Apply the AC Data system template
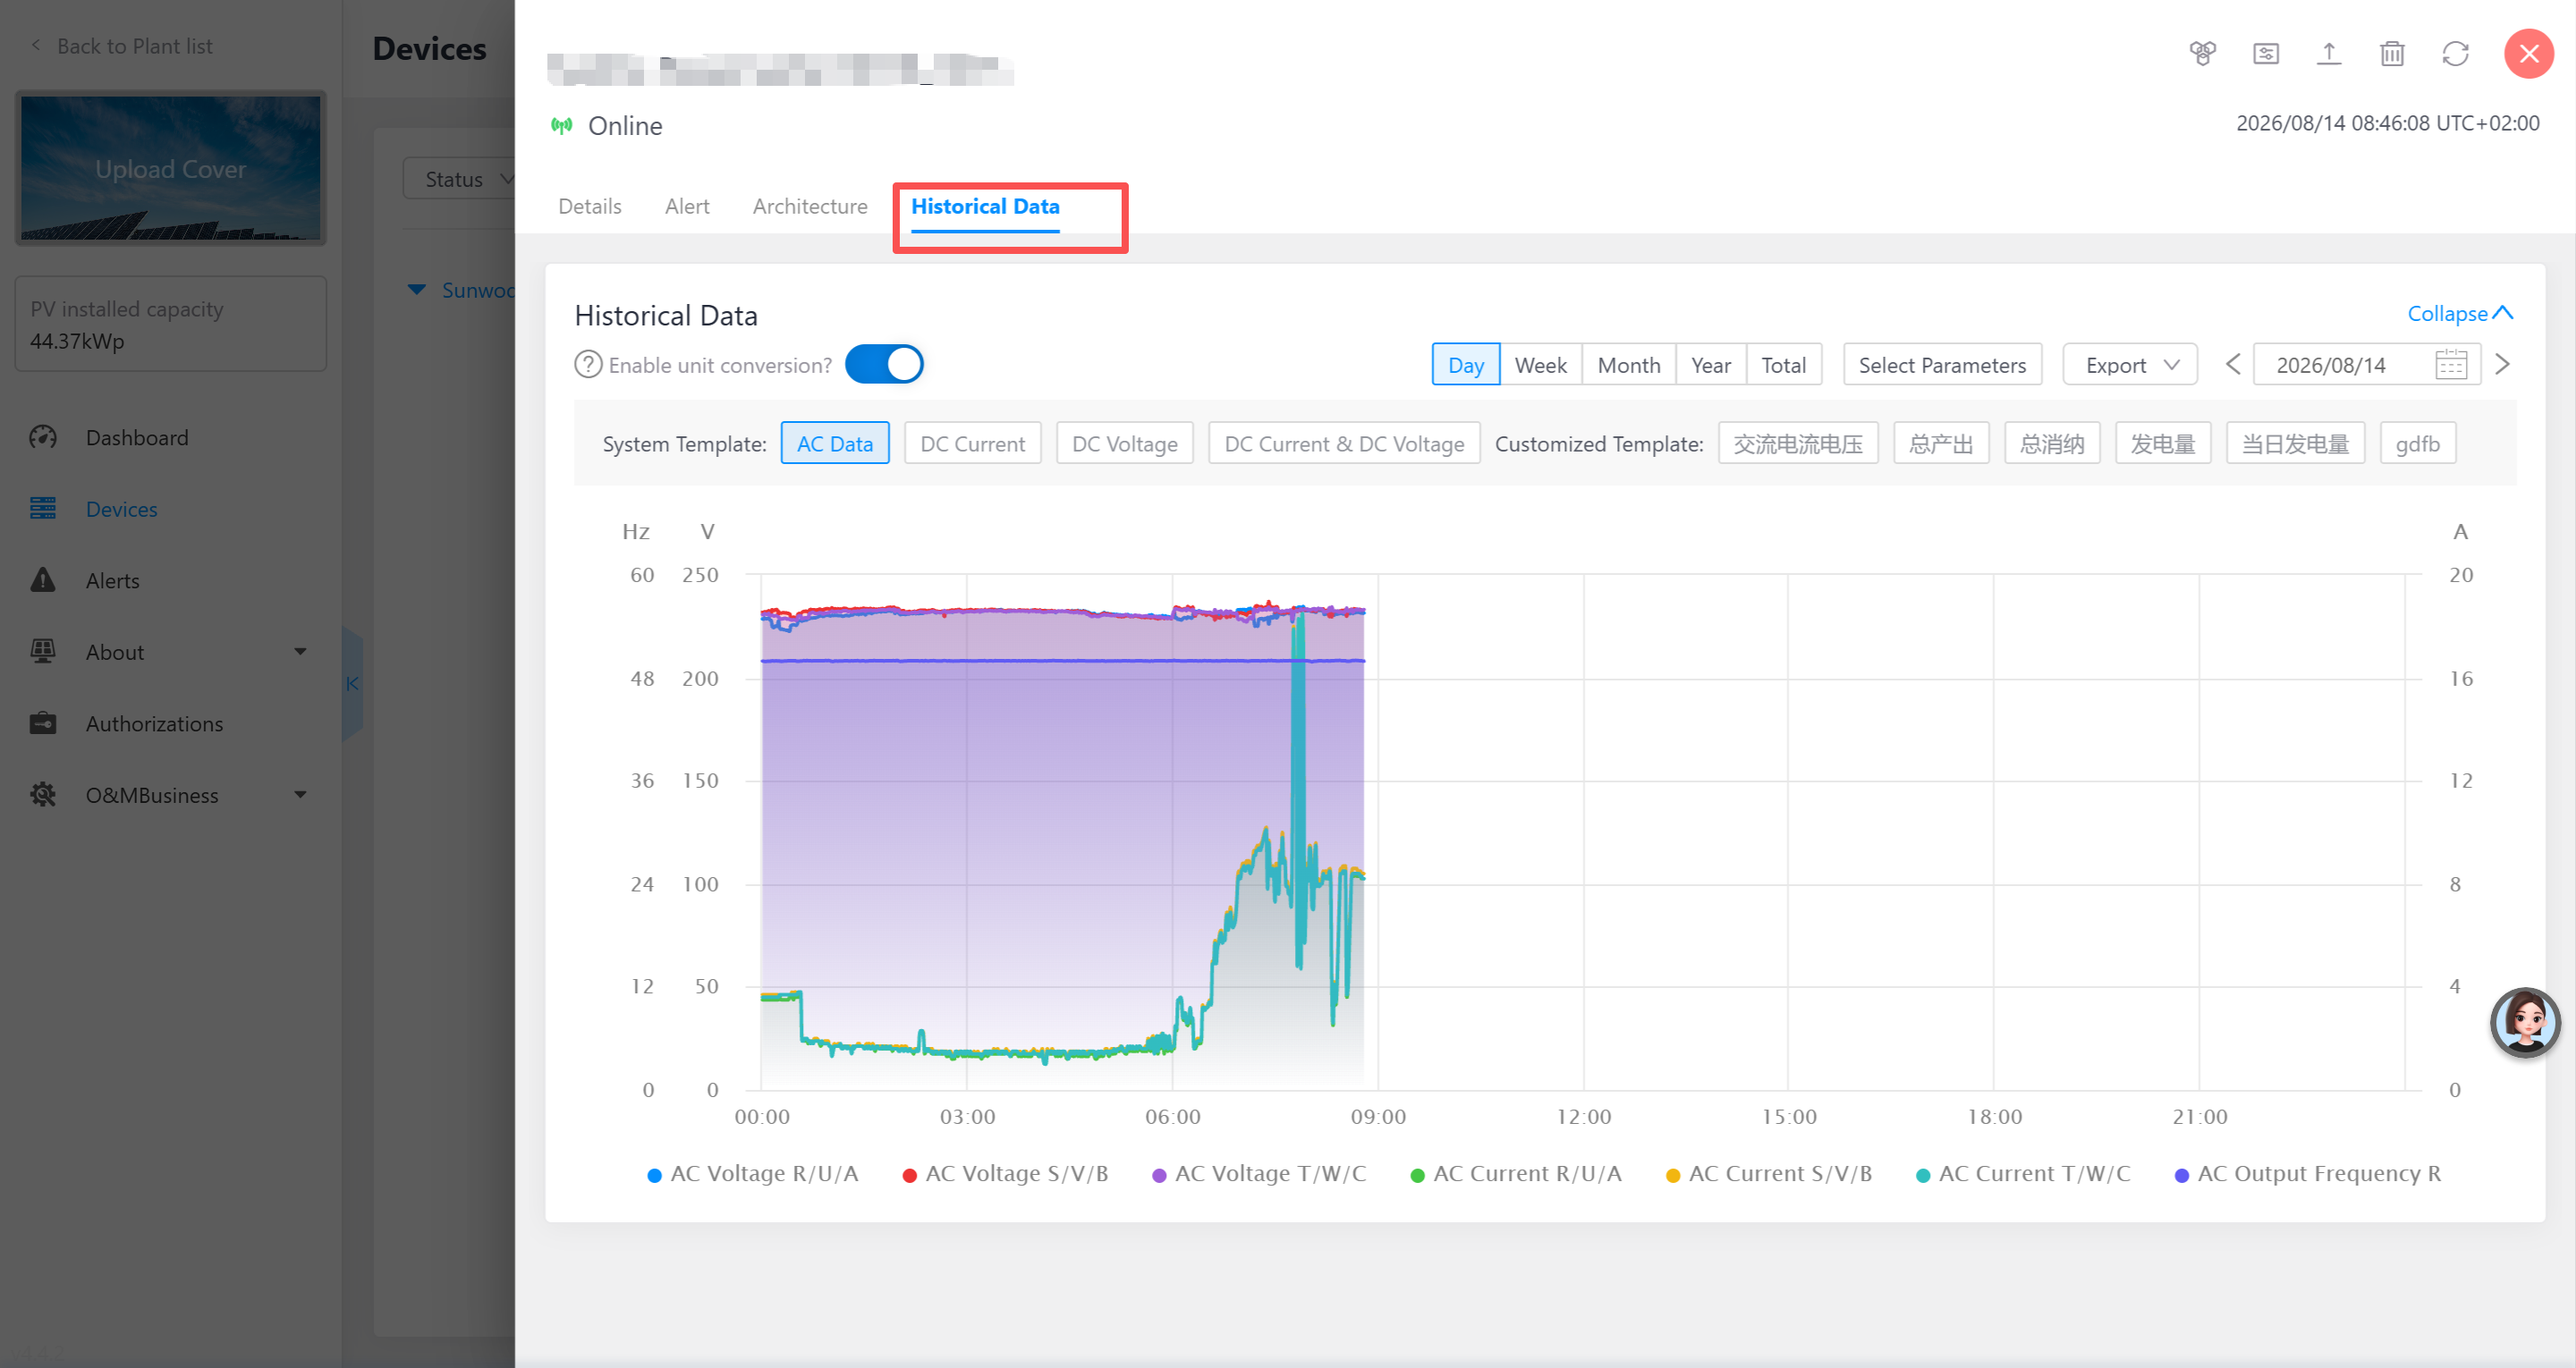Image resolution: width=2576 pixels, height=1368 pixels. (x=835, y=443)
